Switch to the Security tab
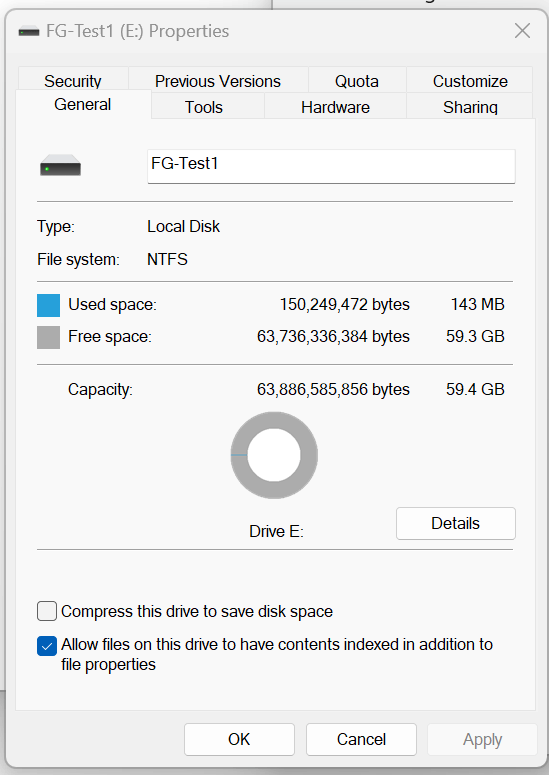Screen dimensions: 549x775 (73, 80)
